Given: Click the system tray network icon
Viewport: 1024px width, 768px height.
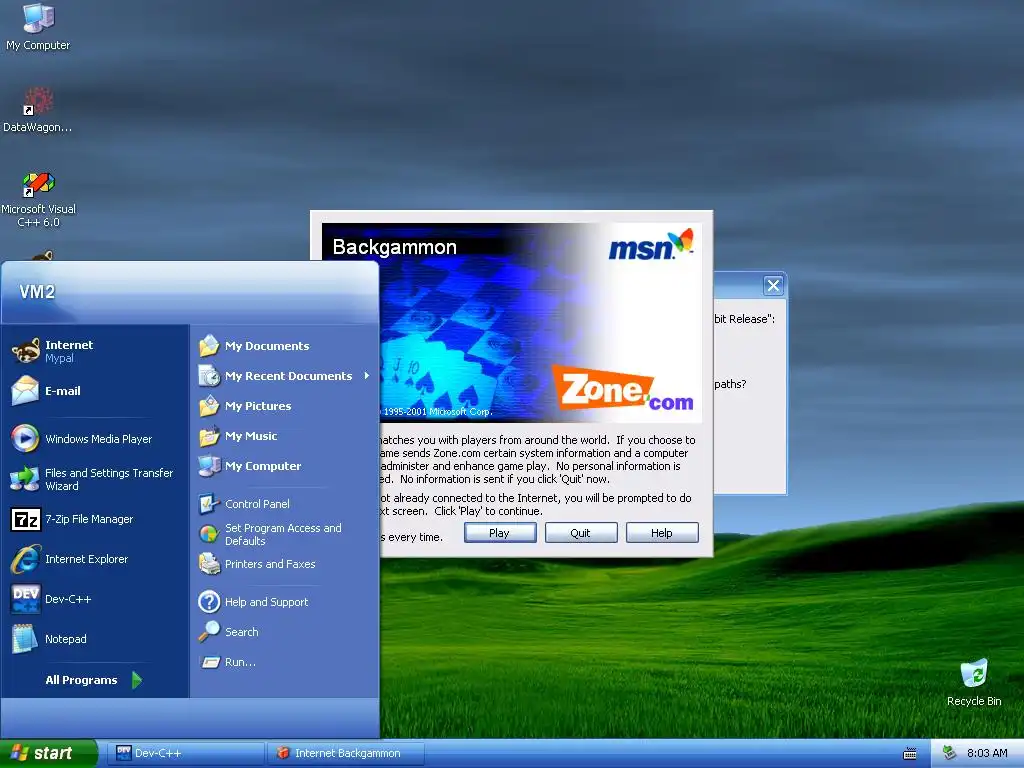Looking at the screenshot, I should tap(950, 753).
